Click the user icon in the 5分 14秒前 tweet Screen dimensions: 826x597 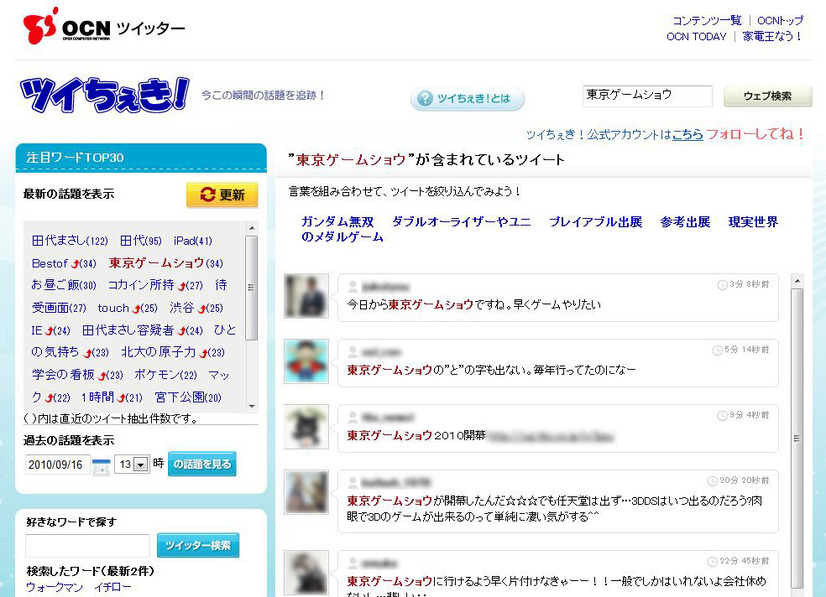(x=352, y=352)
